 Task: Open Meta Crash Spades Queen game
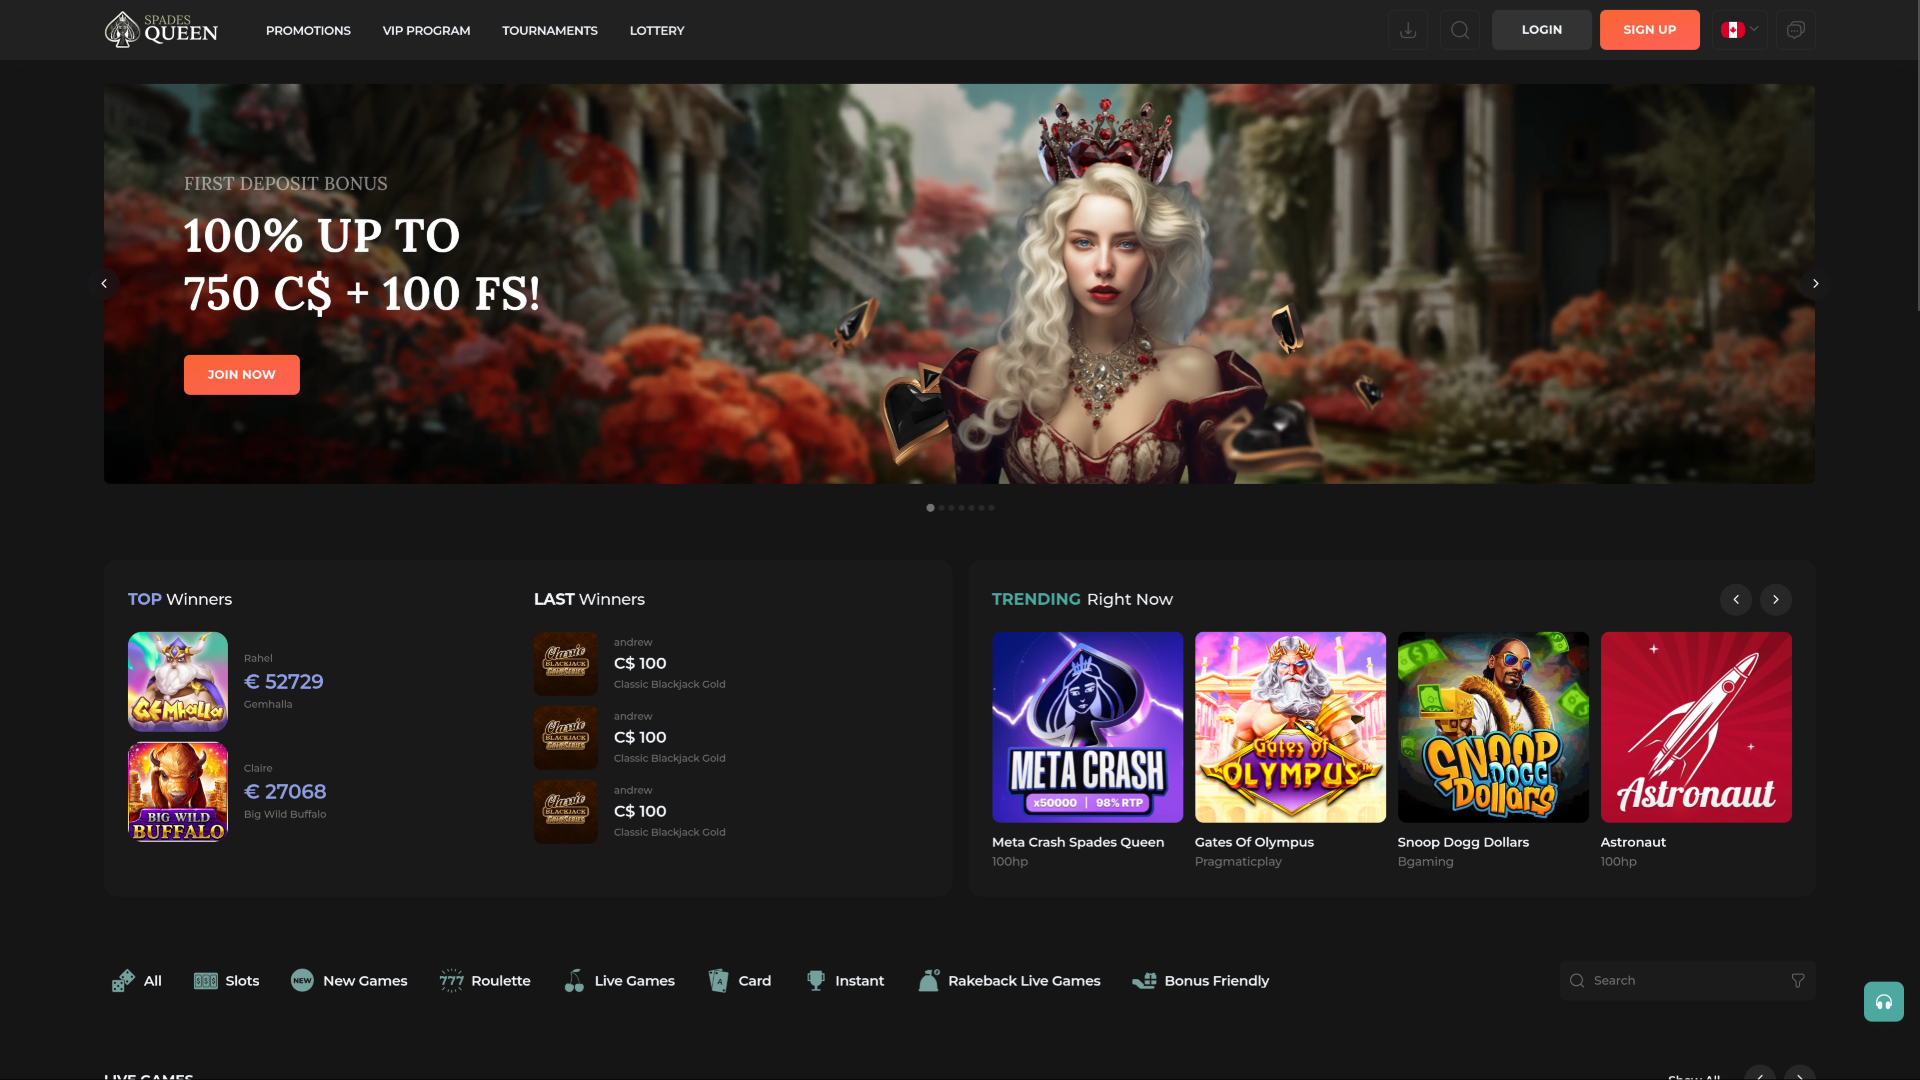coord(1087,727)
